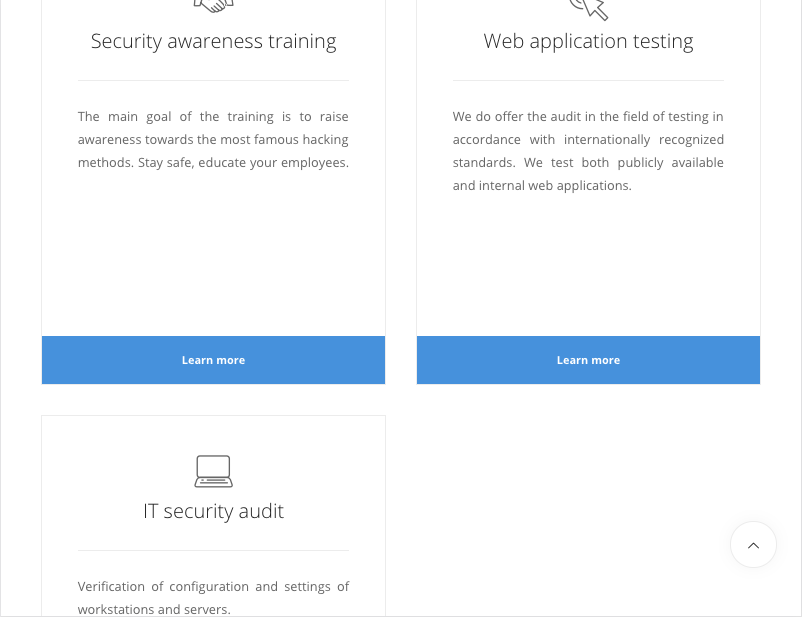
Task: Click the paragraph starting 'The main goal of the training'
Action: coord(213,139)
